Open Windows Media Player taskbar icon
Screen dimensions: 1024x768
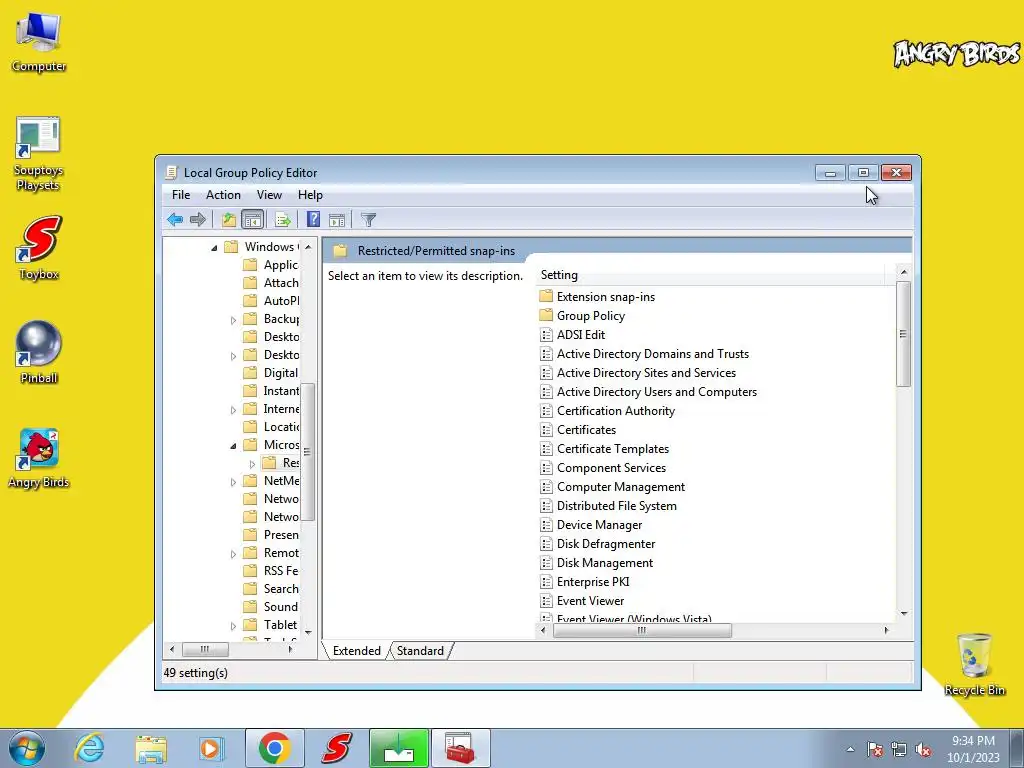point(211,748)
